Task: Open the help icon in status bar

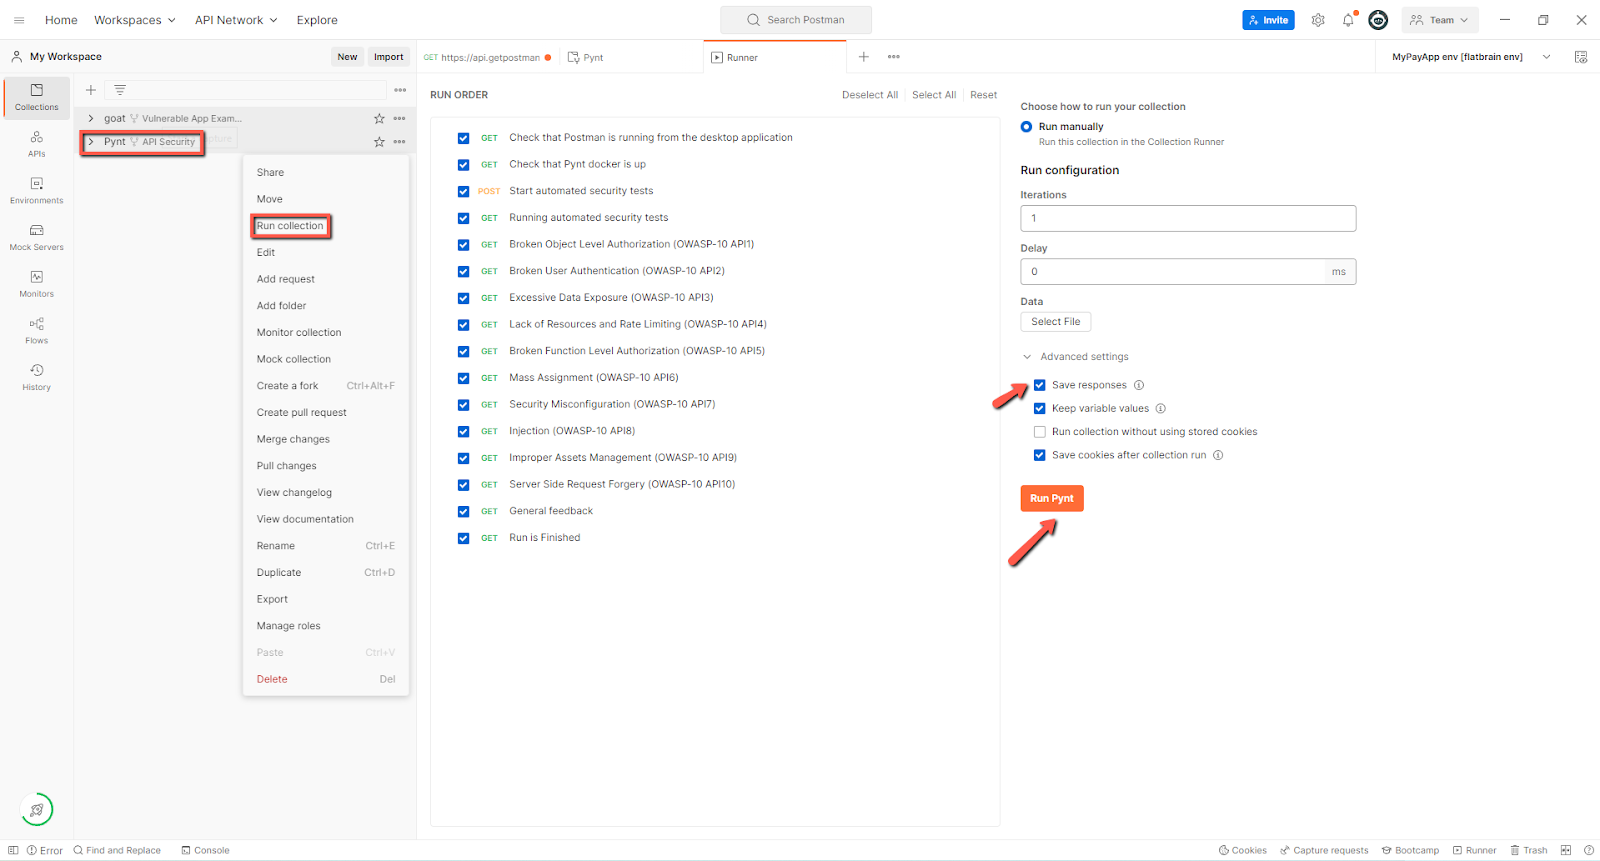Action: (x=1589, y=850)
